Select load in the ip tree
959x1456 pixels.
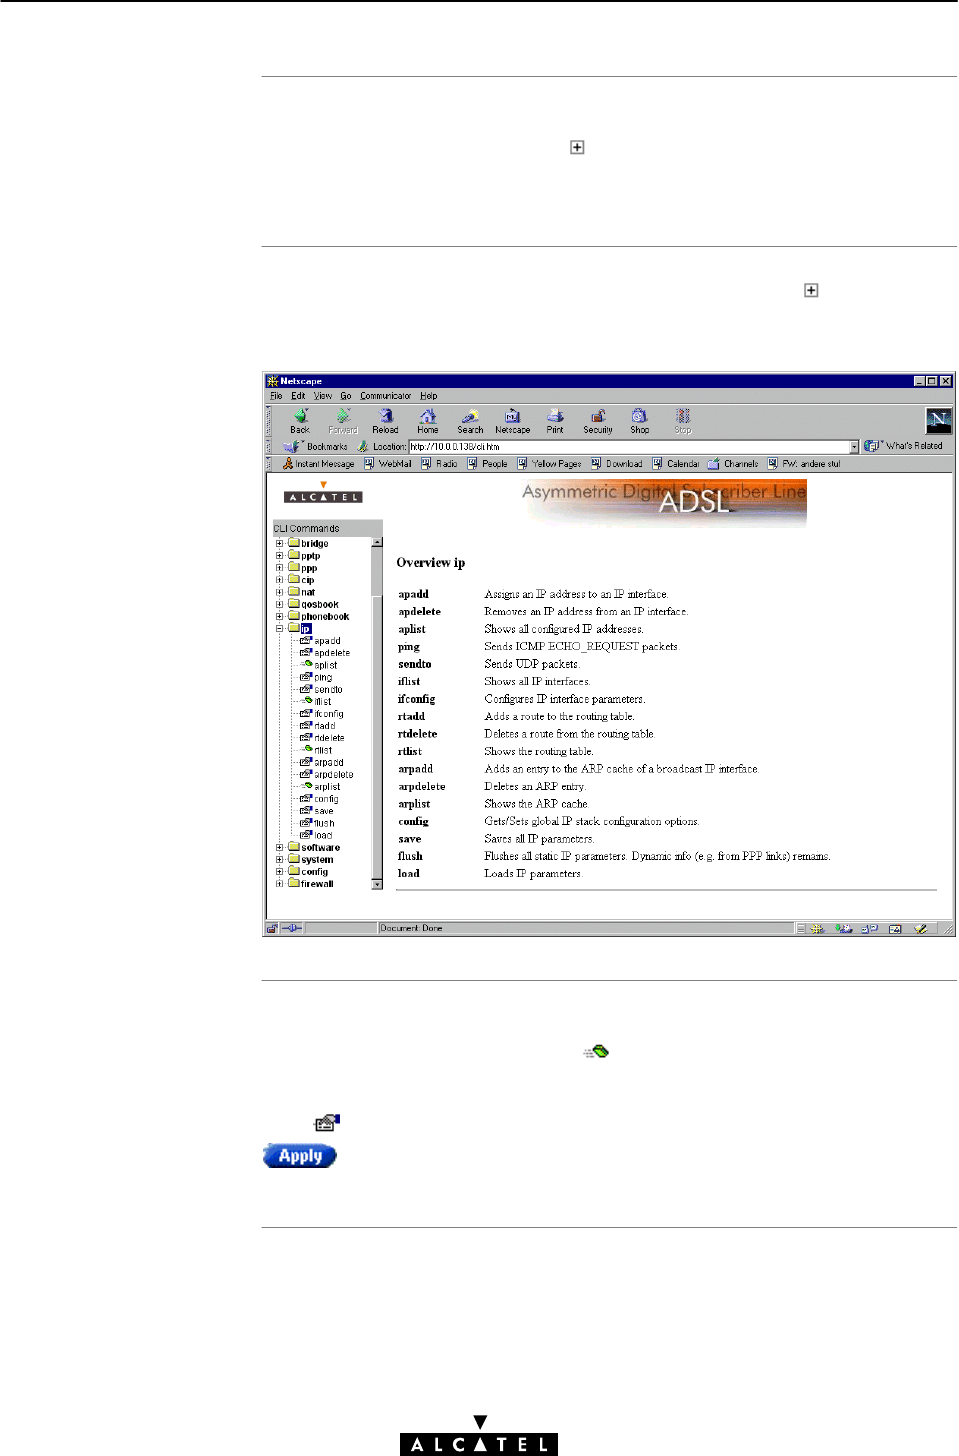click(323, 835)
